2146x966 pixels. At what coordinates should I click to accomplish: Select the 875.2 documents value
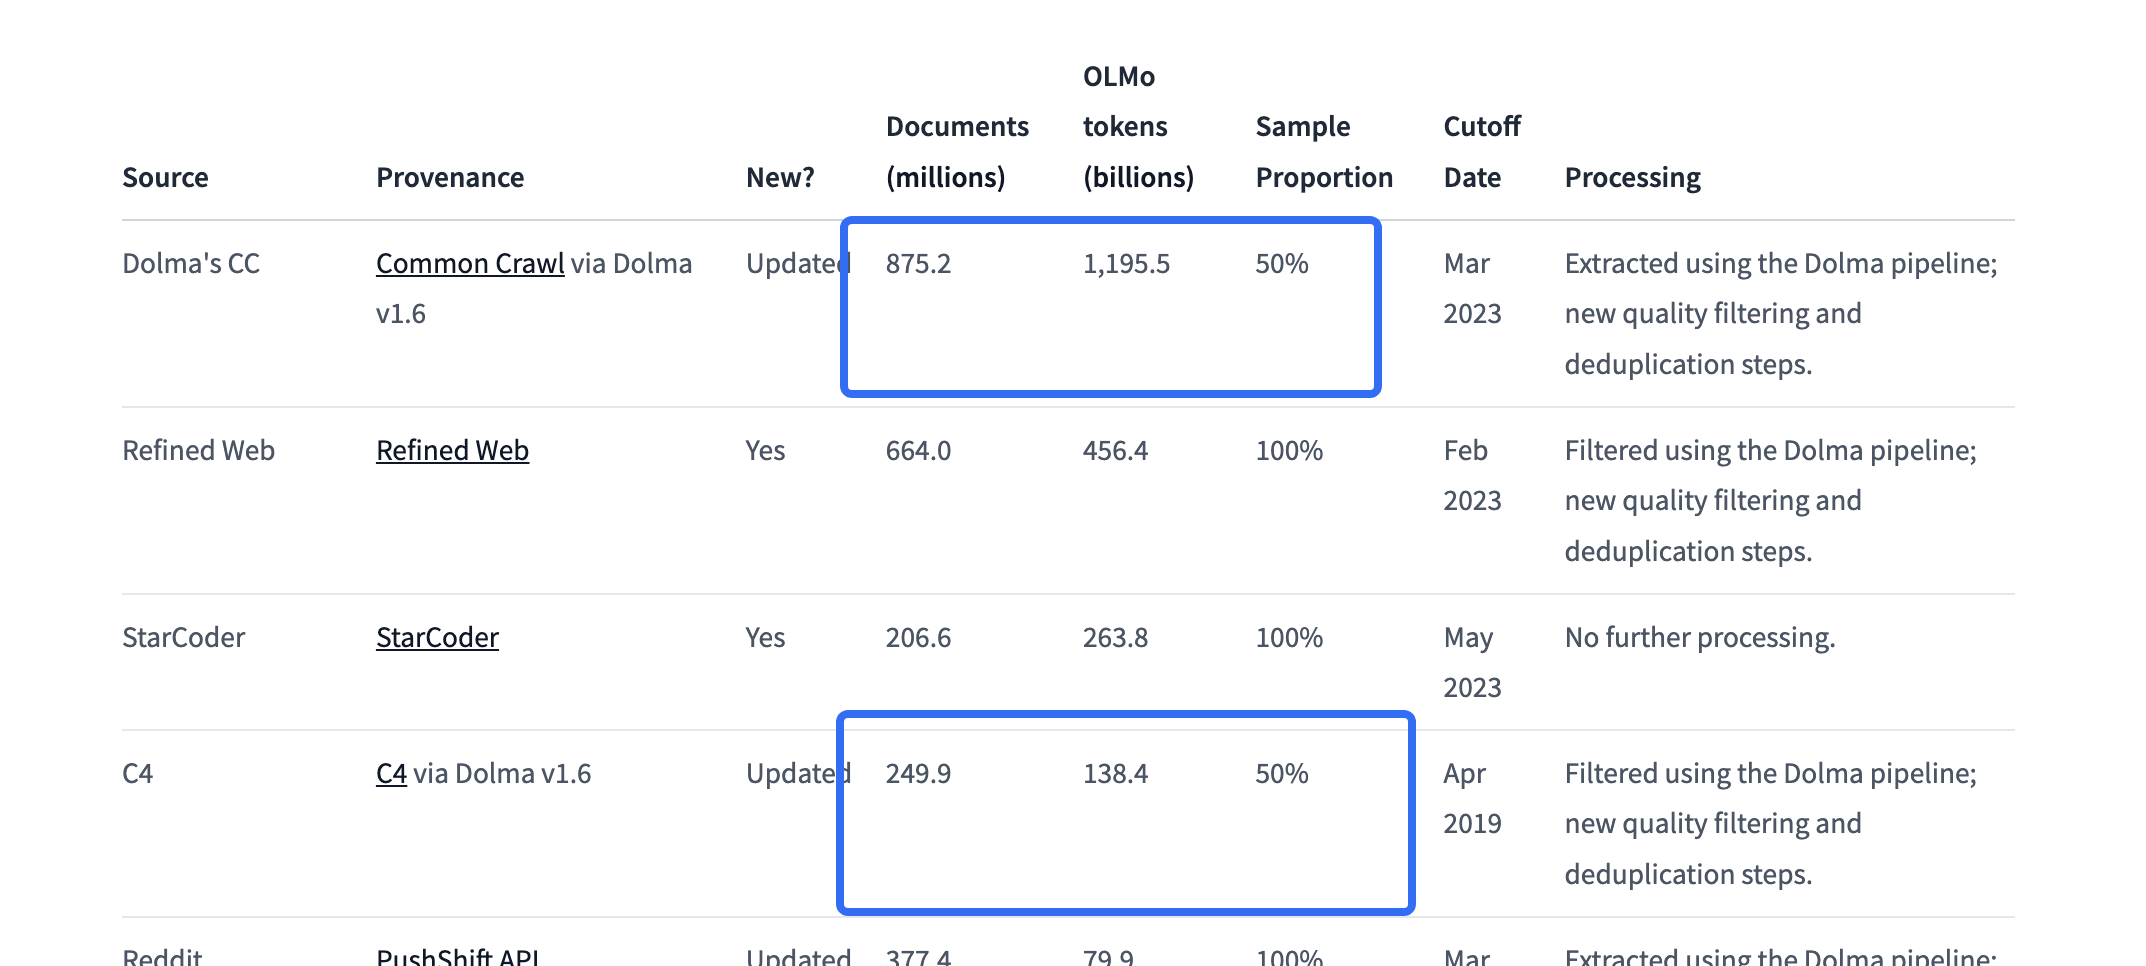(918, 263)
